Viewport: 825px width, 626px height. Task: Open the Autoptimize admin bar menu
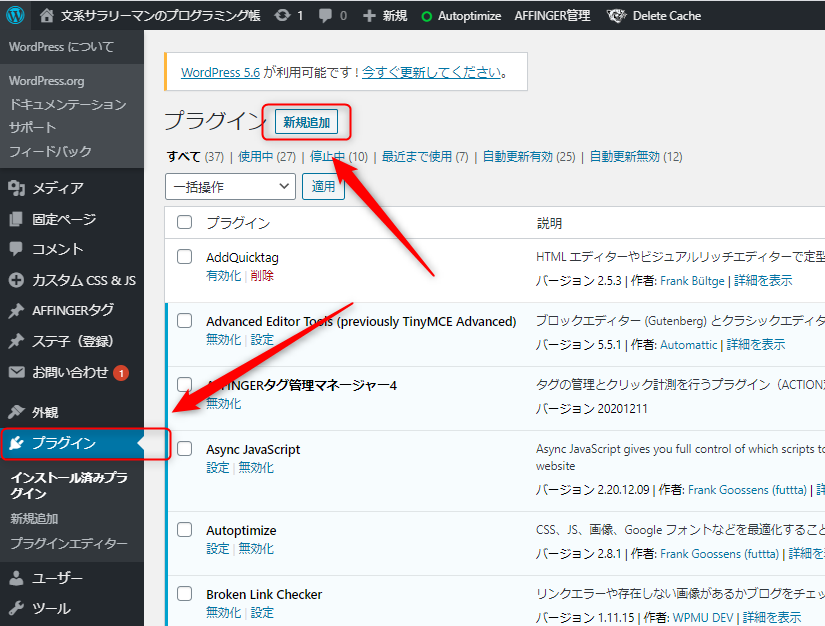coord(469,16)
